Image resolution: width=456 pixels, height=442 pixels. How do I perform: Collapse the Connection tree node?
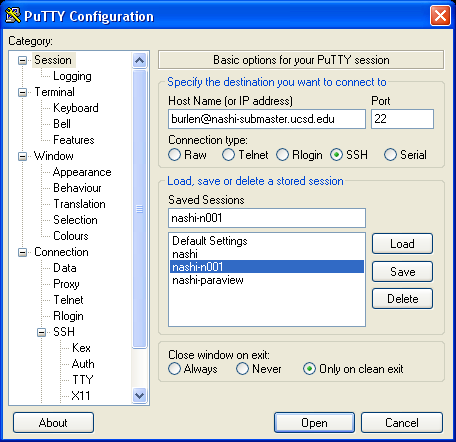pos(22,252)
